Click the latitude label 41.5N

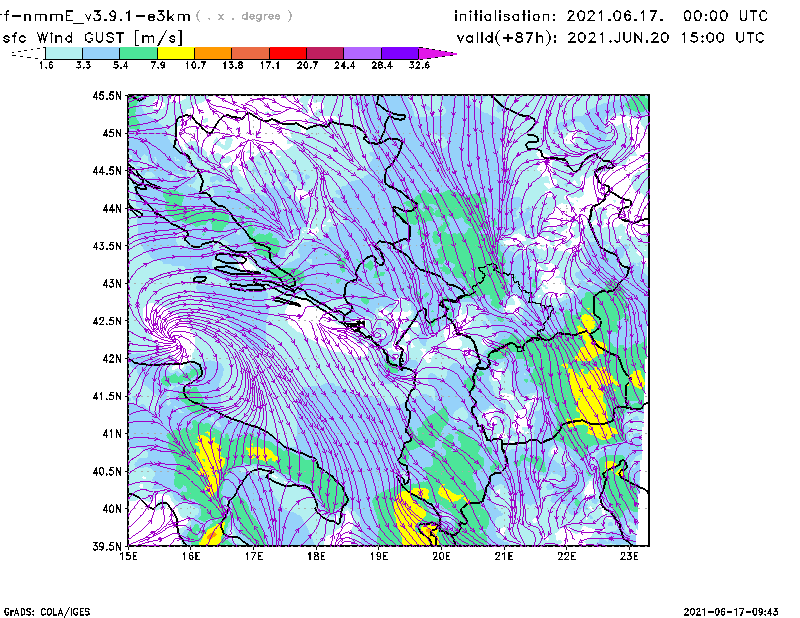point(107,396)
